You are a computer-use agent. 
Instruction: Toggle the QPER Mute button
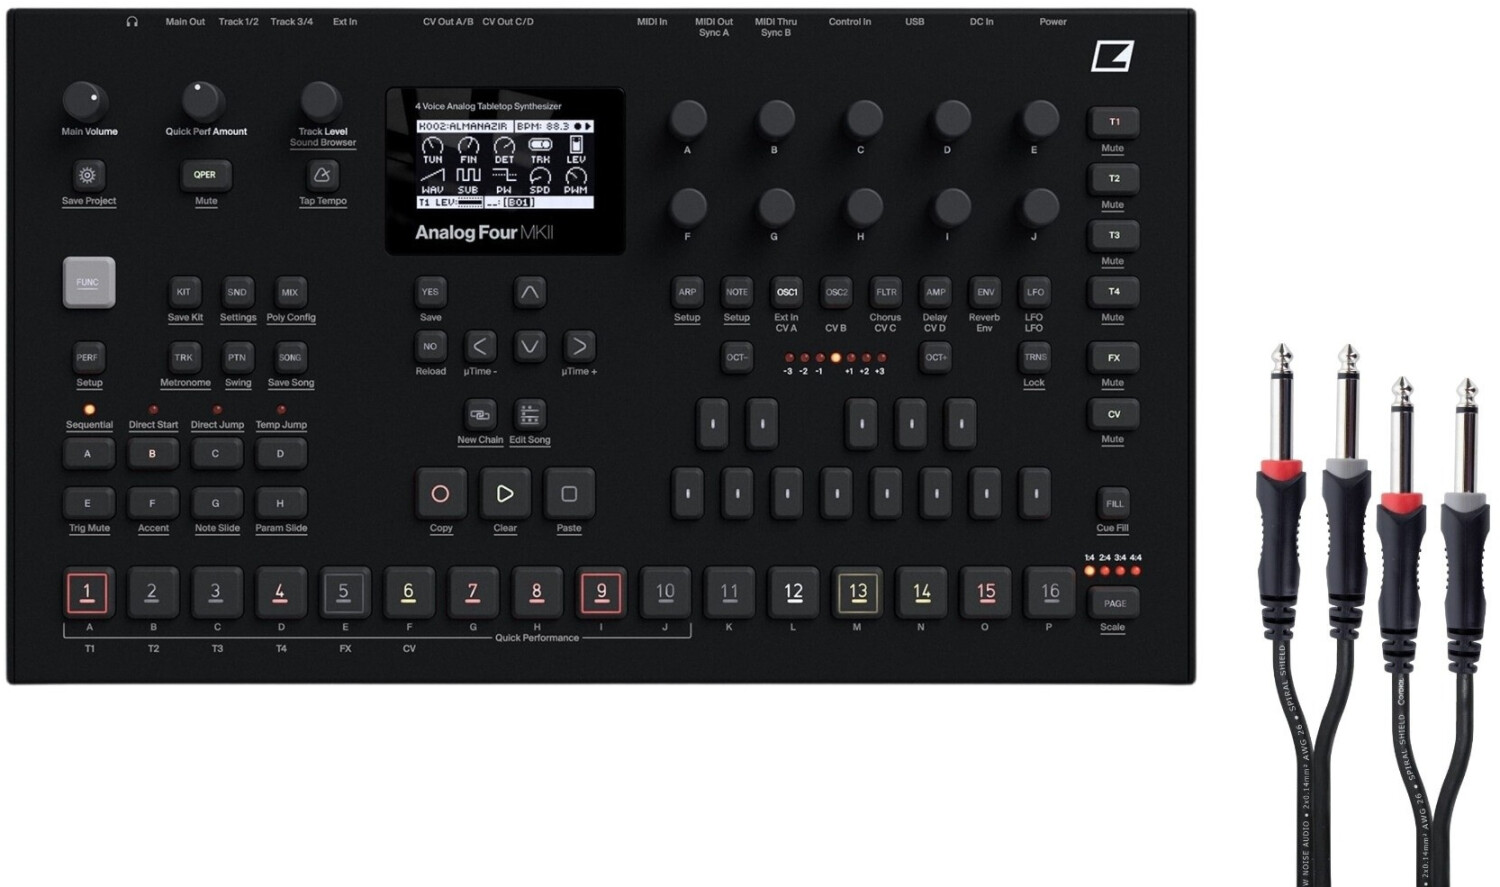point(205,175)
